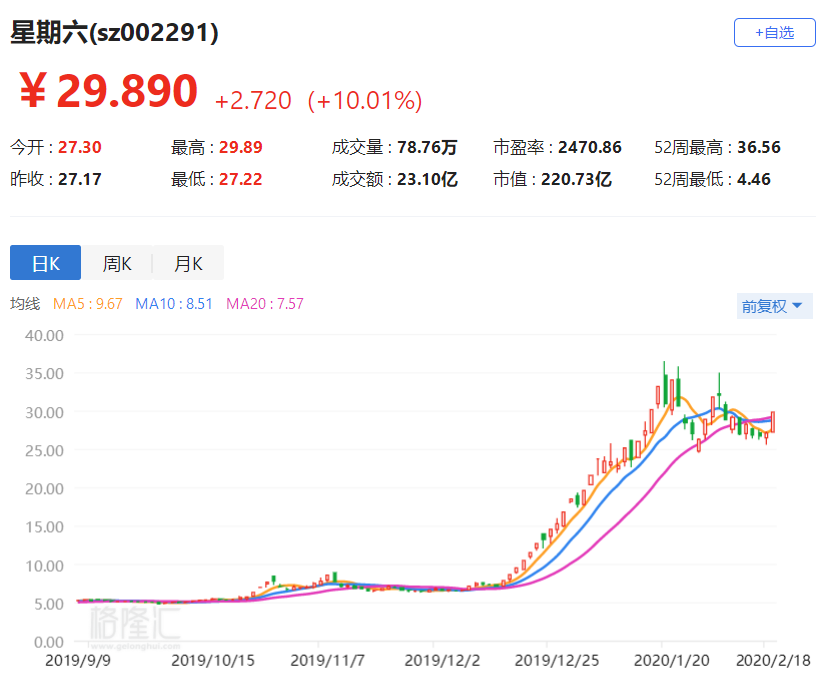Click the 30.00 price axis label
Screen dimensions: 826x674
(x=44, y=412)
